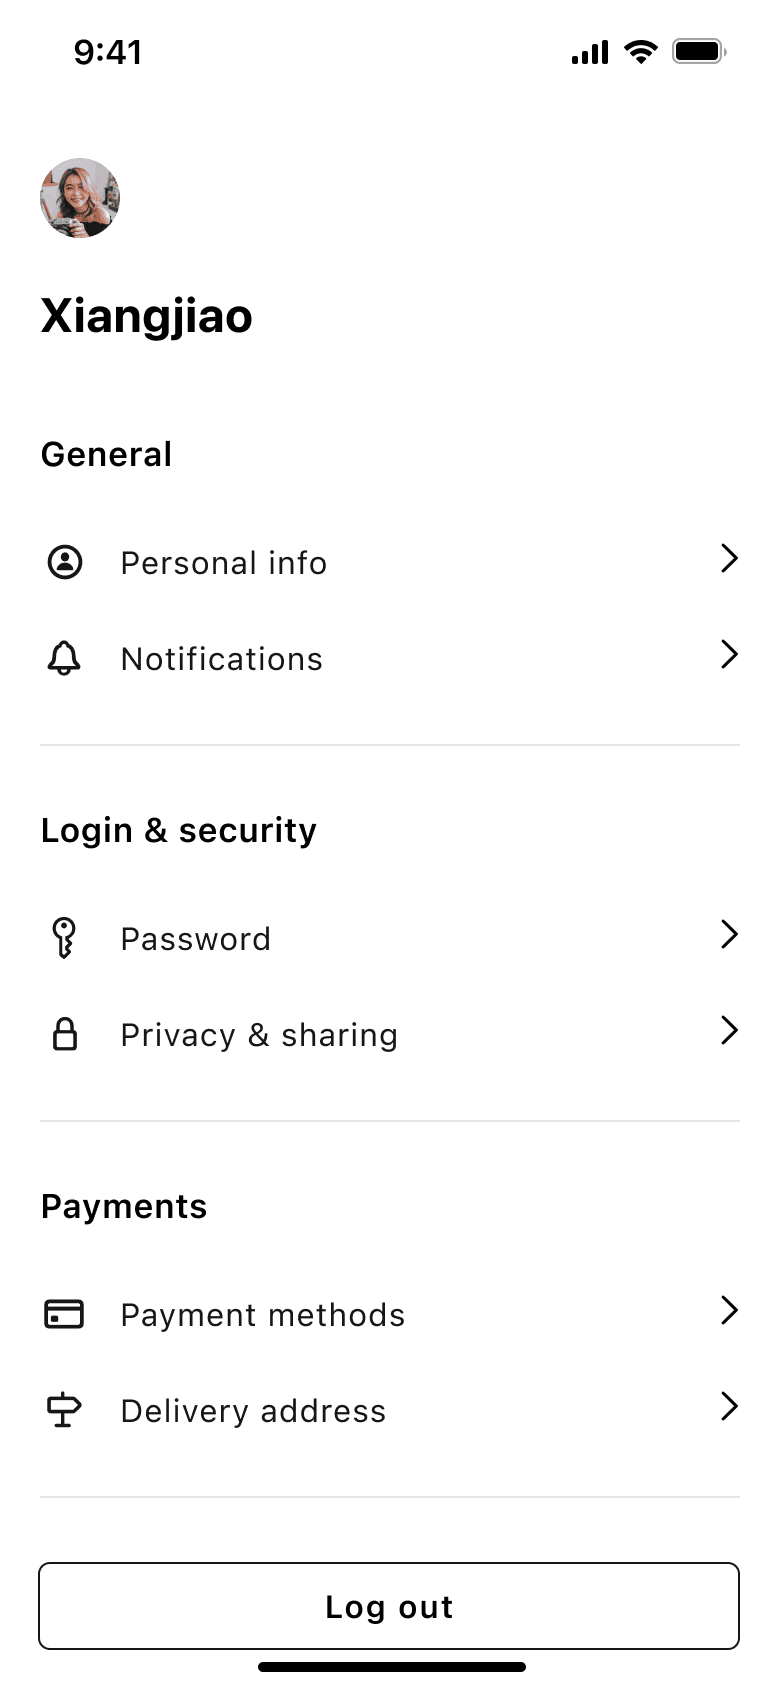Expand Personal info with its chevron
Screen dimensions: 780x1688
click(729, 558)
